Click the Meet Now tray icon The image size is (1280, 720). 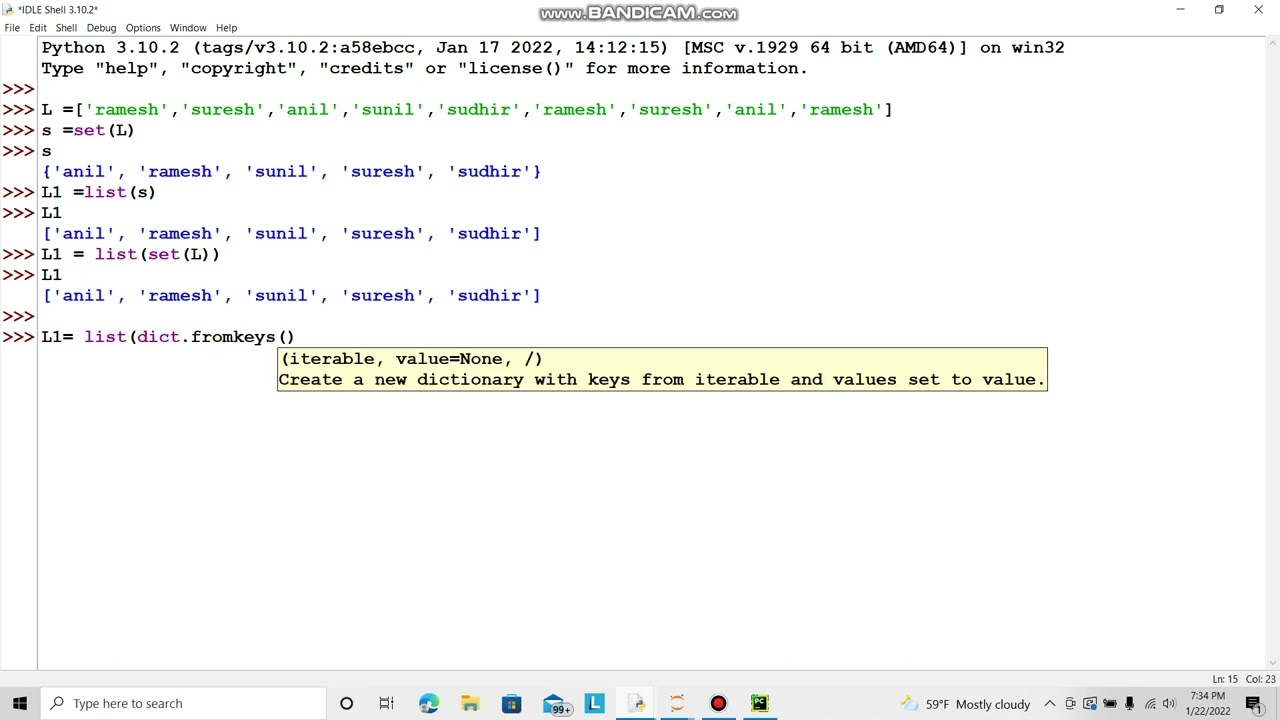click(1070, 704)
